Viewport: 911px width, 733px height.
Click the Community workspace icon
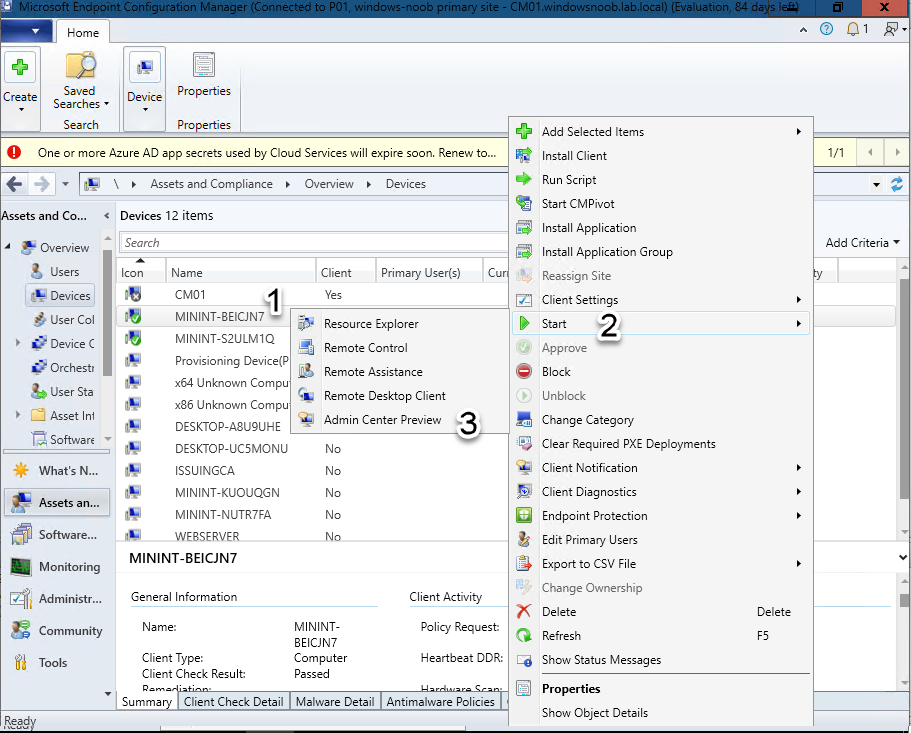click(21, 630)
